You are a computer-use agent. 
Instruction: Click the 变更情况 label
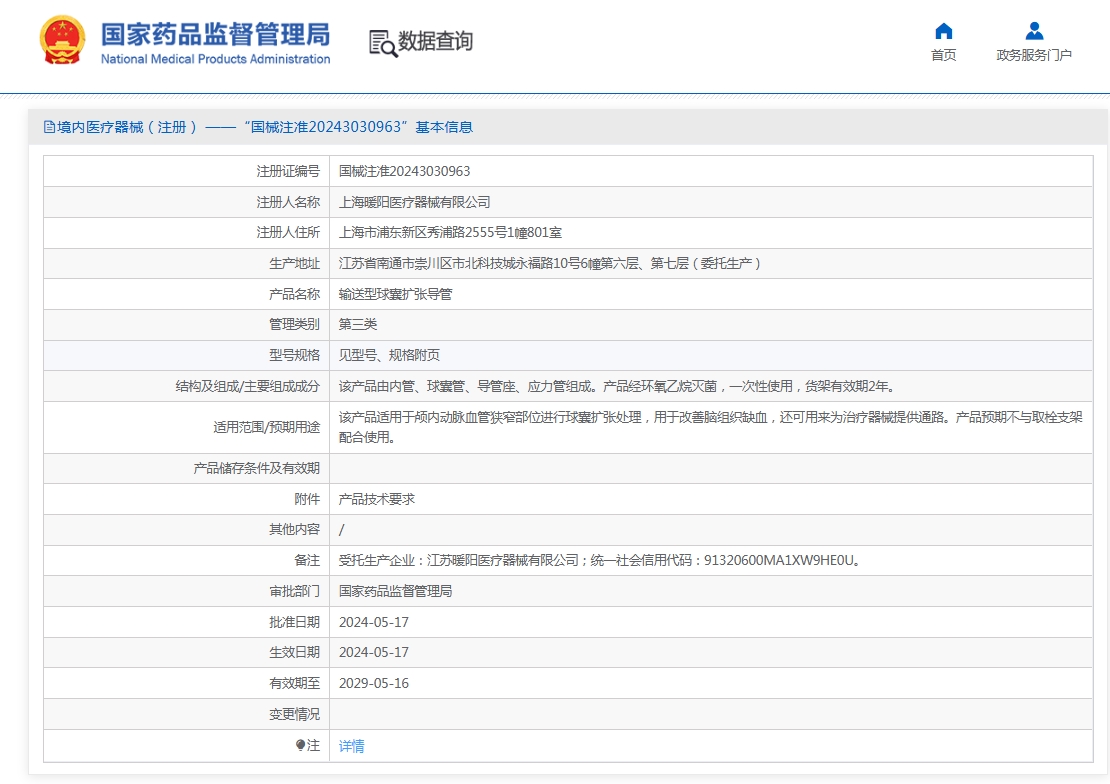(294, 715)
